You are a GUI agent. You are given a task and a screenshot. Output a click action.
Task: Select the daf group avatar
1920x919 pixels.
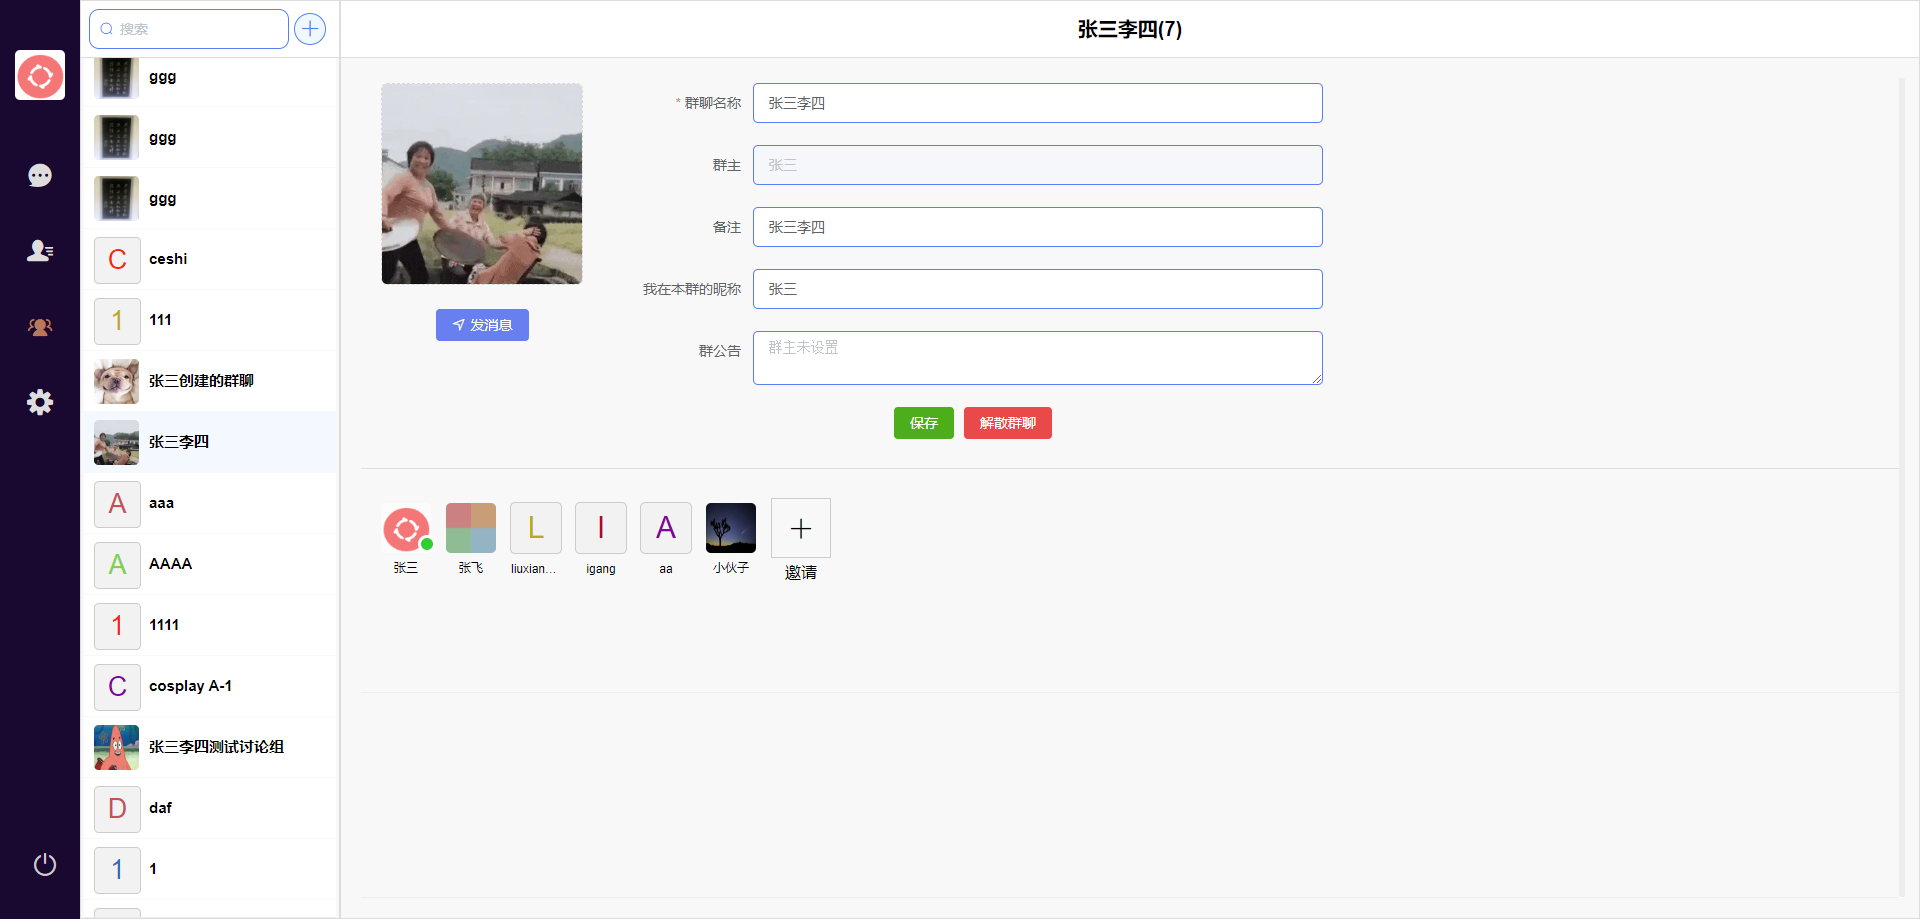(117, 809)
